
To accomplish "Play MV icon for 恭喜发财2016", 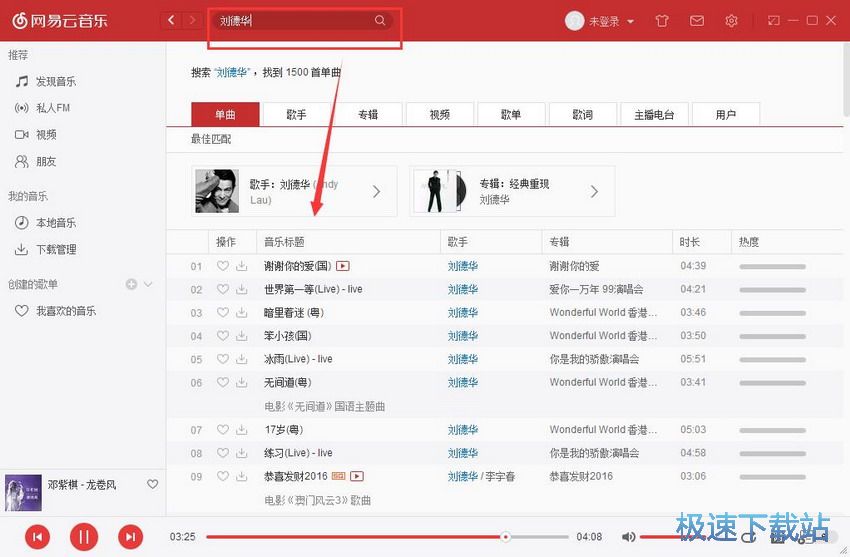I will coord(357,476).
